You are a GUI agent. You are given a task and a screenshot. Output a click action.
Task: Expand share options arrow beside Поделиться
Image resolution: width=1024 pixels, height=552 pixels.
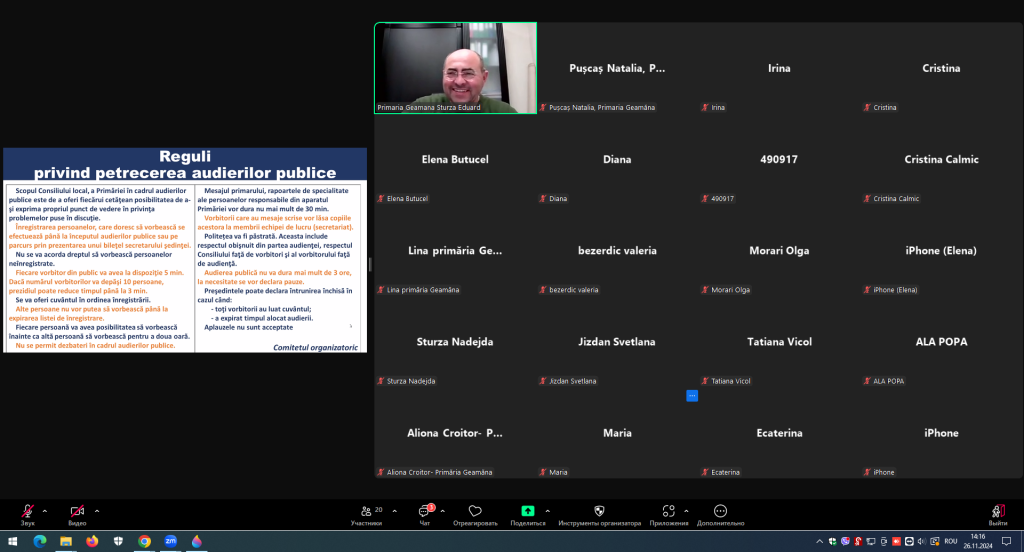coord(547,511)
